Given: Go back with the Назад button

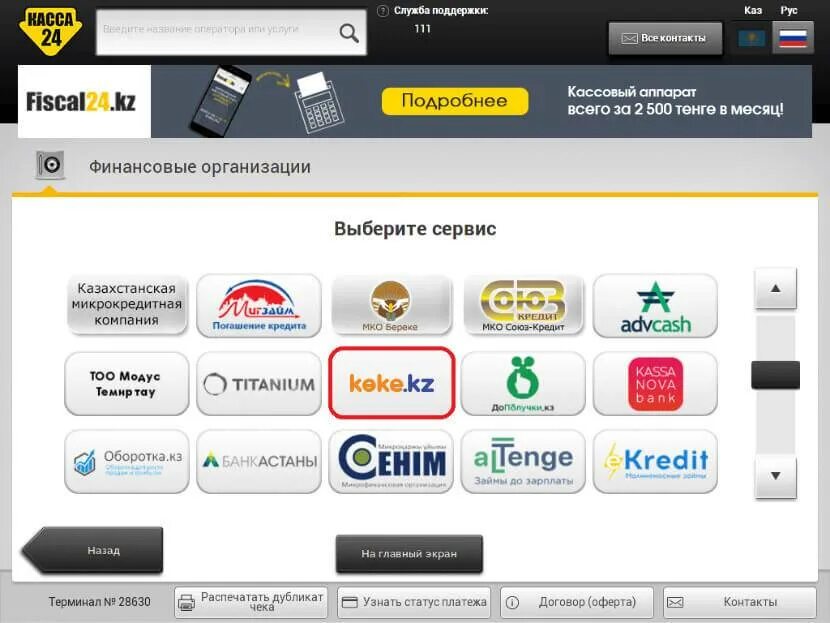Looking at the screenshot, I should pos(93,550).
